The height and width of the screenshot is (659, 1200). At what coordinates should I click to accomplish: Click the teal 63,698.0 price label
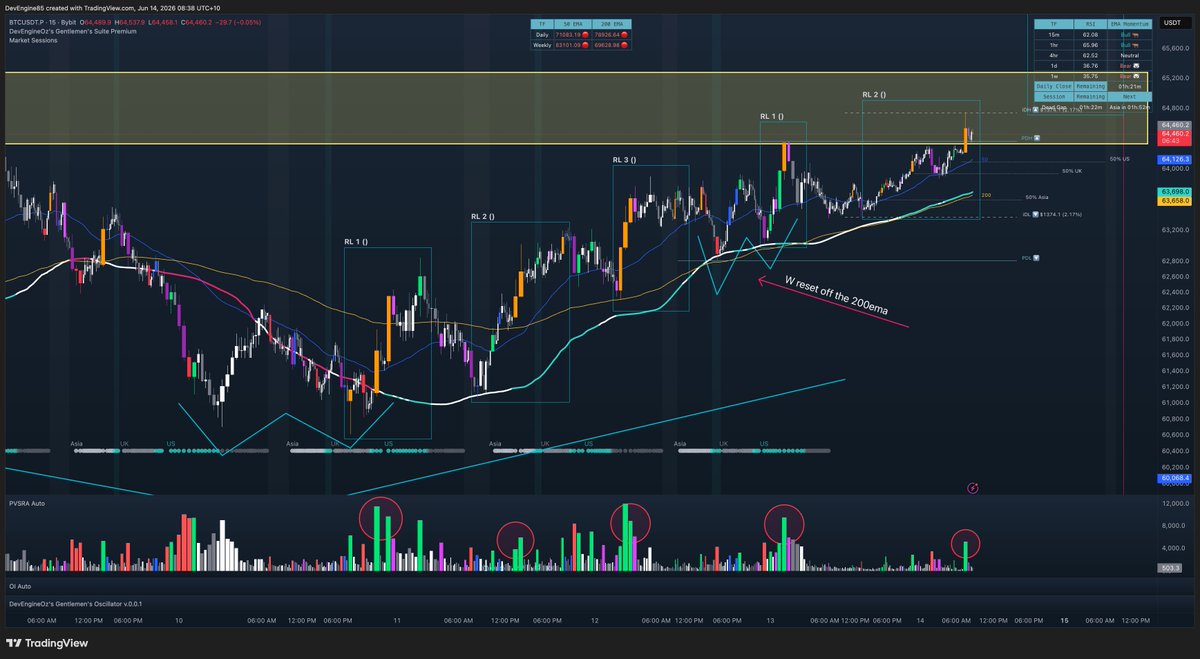point(1174,191)
